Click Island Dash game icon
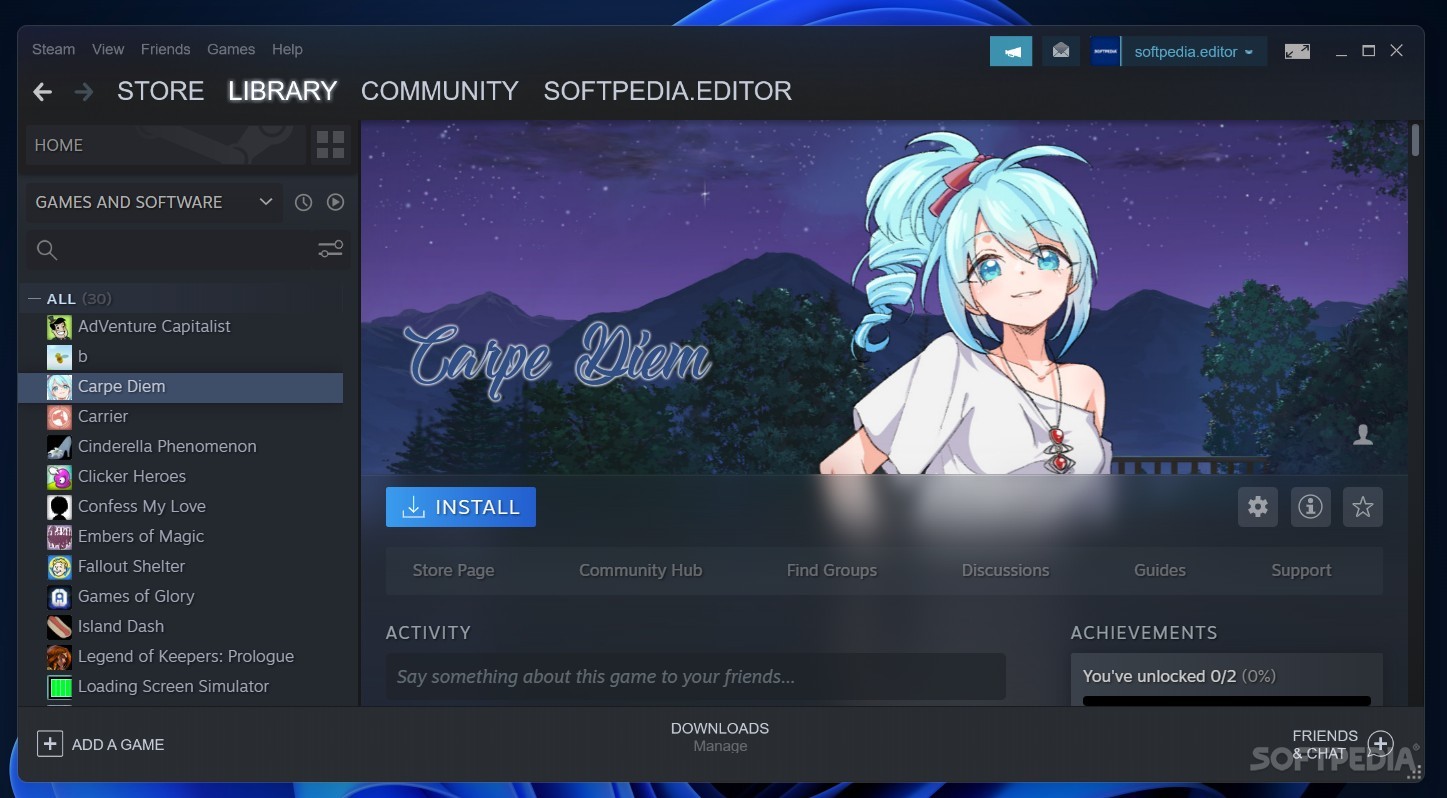The width and height of the screenshot is (1447, 798). (59, 627)
